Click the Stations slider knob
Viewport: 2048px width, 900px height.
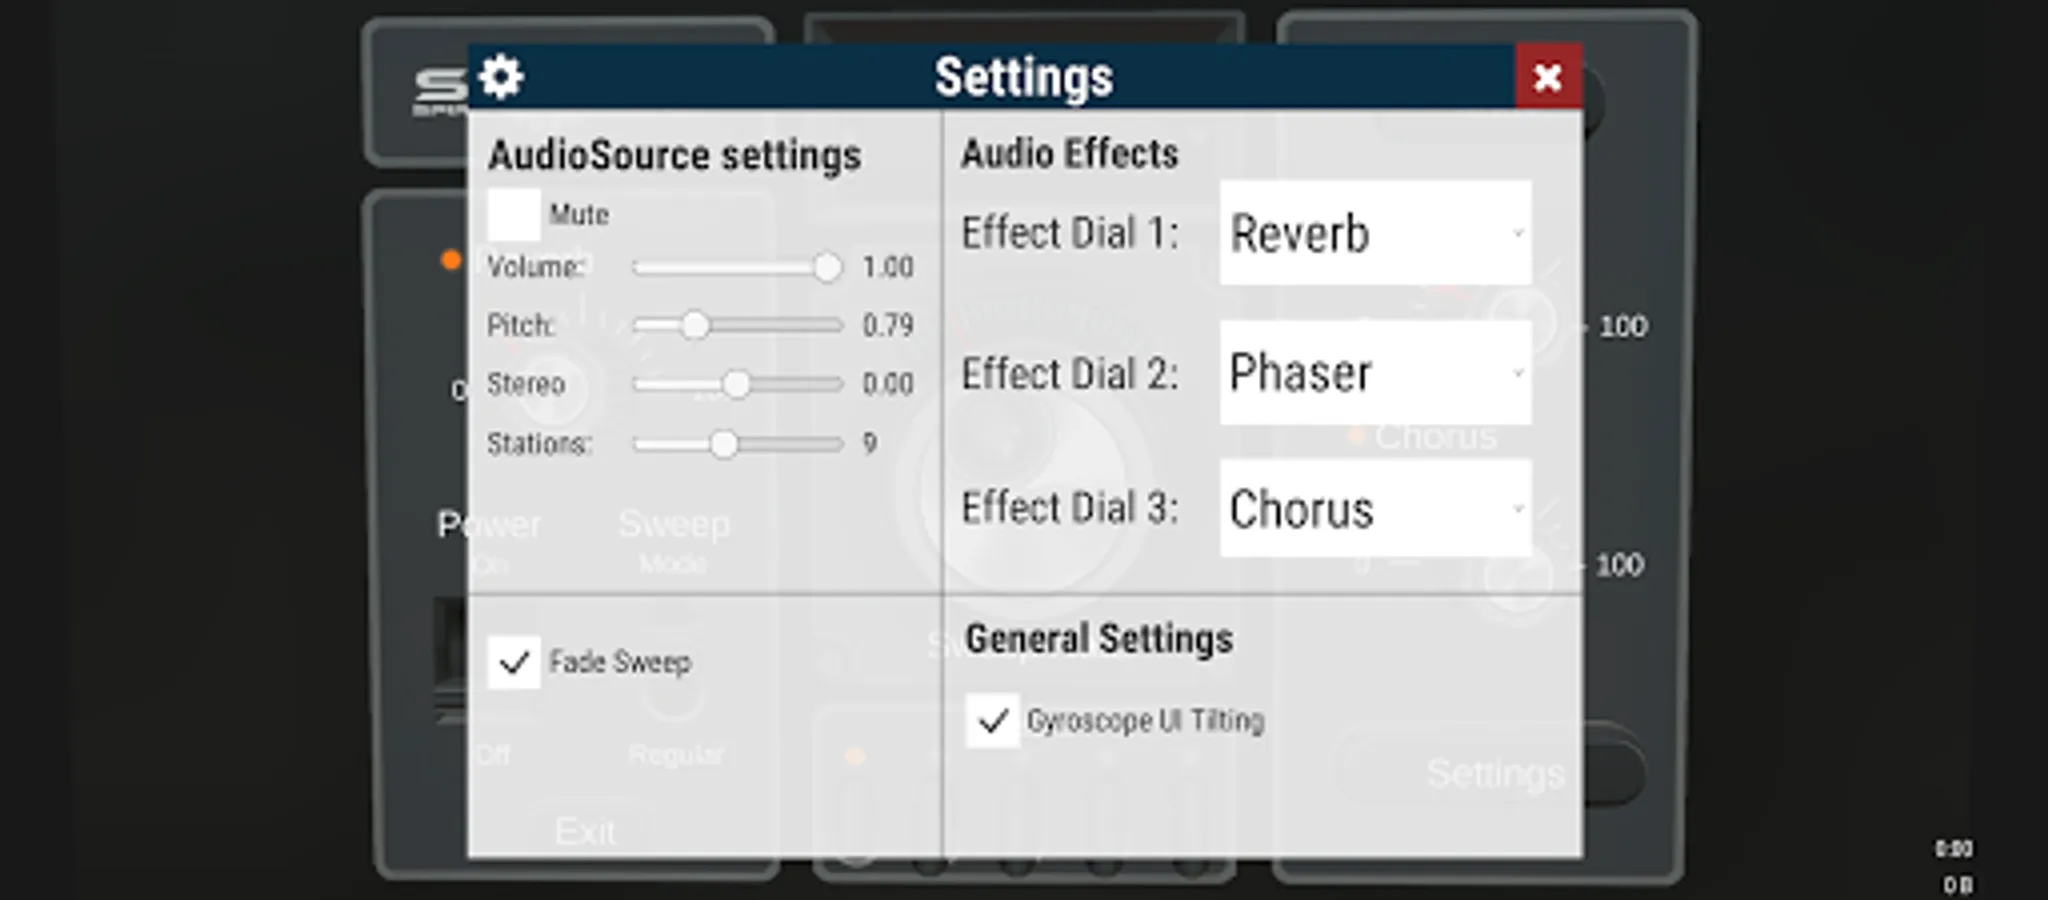click(x=724, y=443)
